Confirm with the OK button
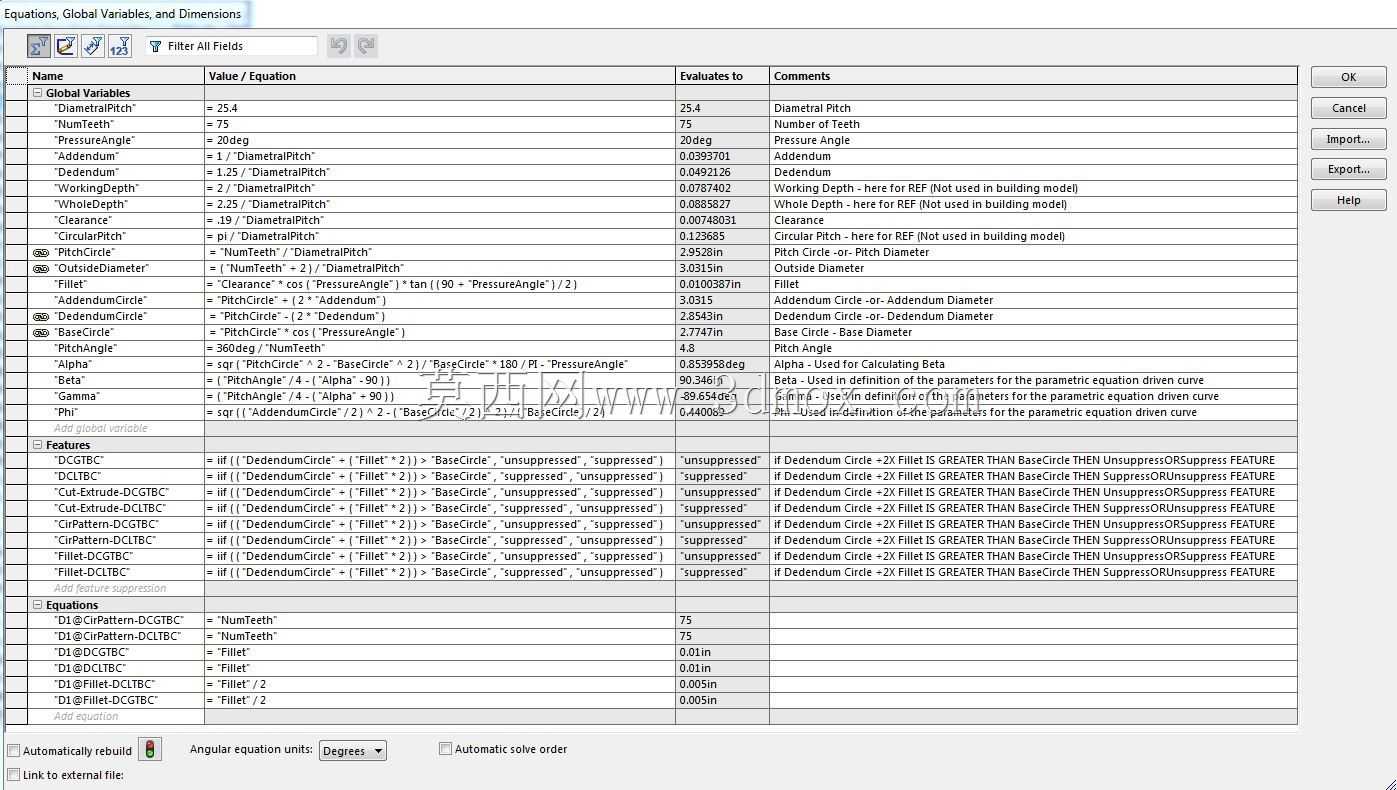Image resolution: width=1397 pixels, height=790 pixels. 1349,77
